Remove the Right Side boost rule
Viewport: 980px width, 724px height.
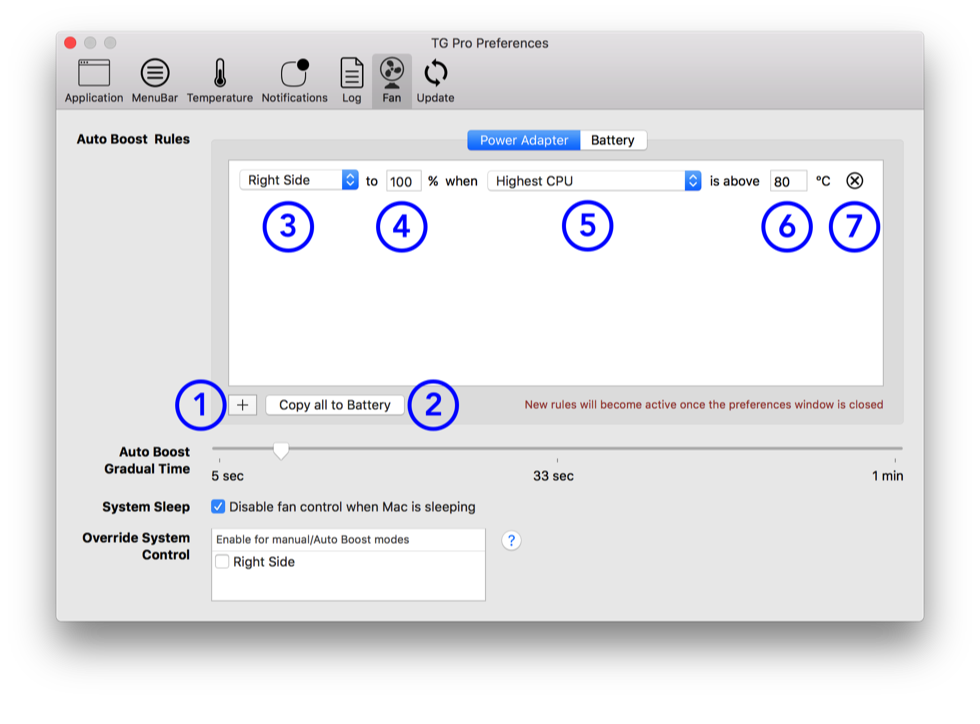[854, 181]
